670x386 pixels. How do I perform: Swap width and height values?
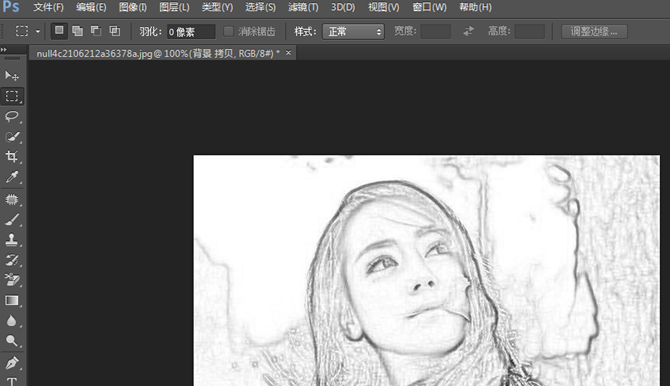(469, 31)
